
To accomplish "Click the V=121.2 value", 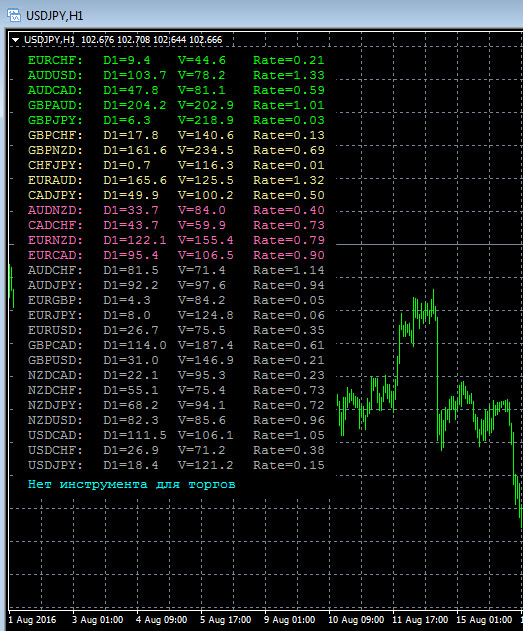I will [206, 466].
